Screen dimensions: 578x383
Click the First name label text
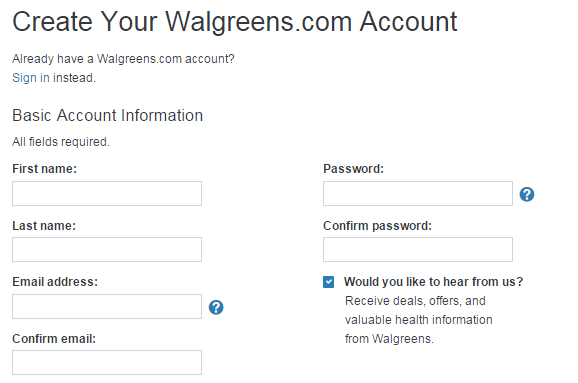[x=44, y=169]
